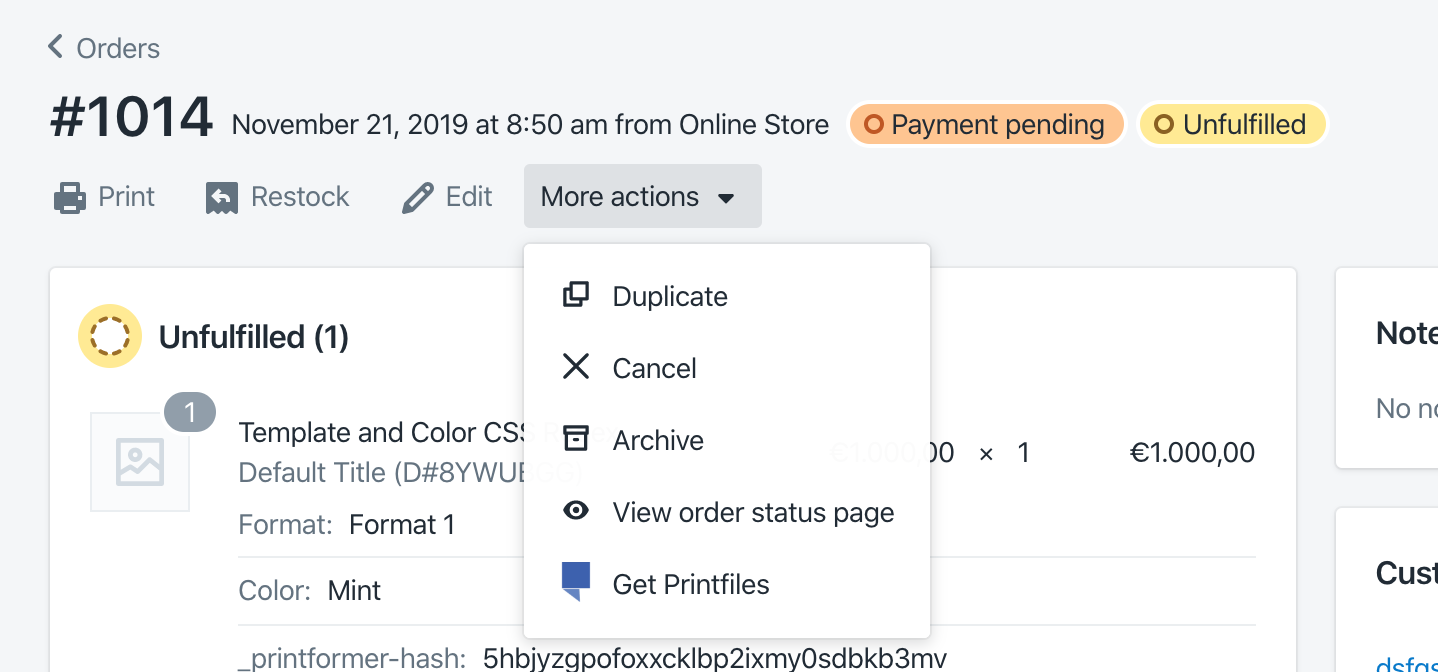
Task: Go back via the Orders chevron
Action: (56, 47)
